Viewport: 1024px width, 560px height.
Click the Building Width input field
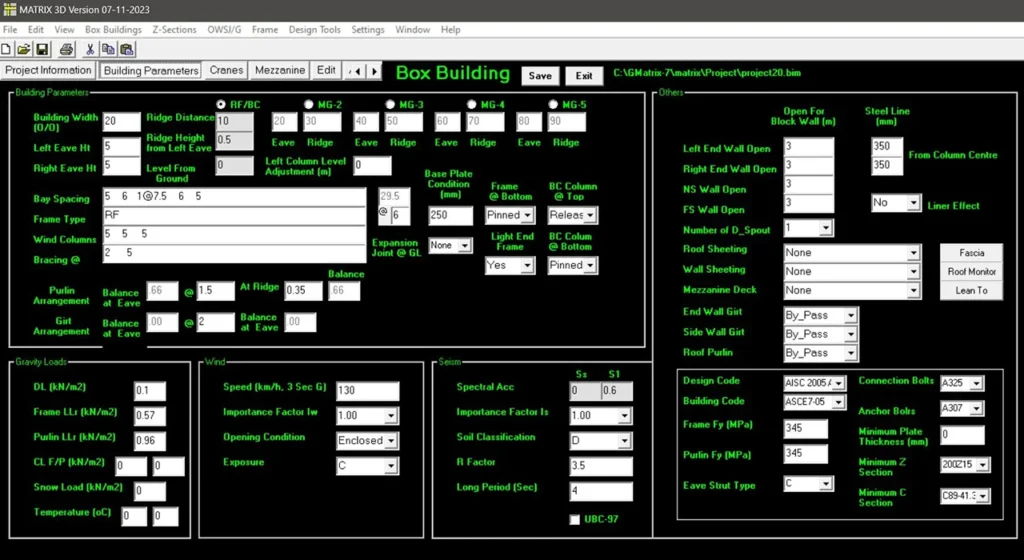(121, 122)
